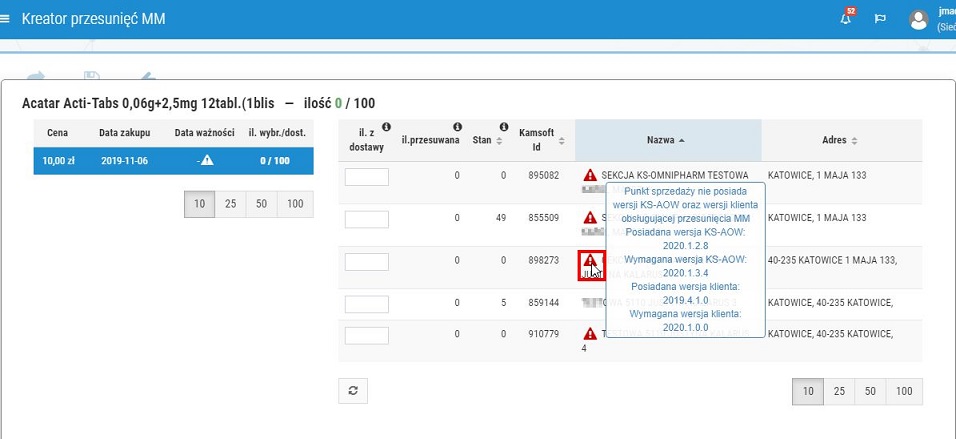Click the Cena column header
This screenshot has height=439, width=956.
pos(57,132)
